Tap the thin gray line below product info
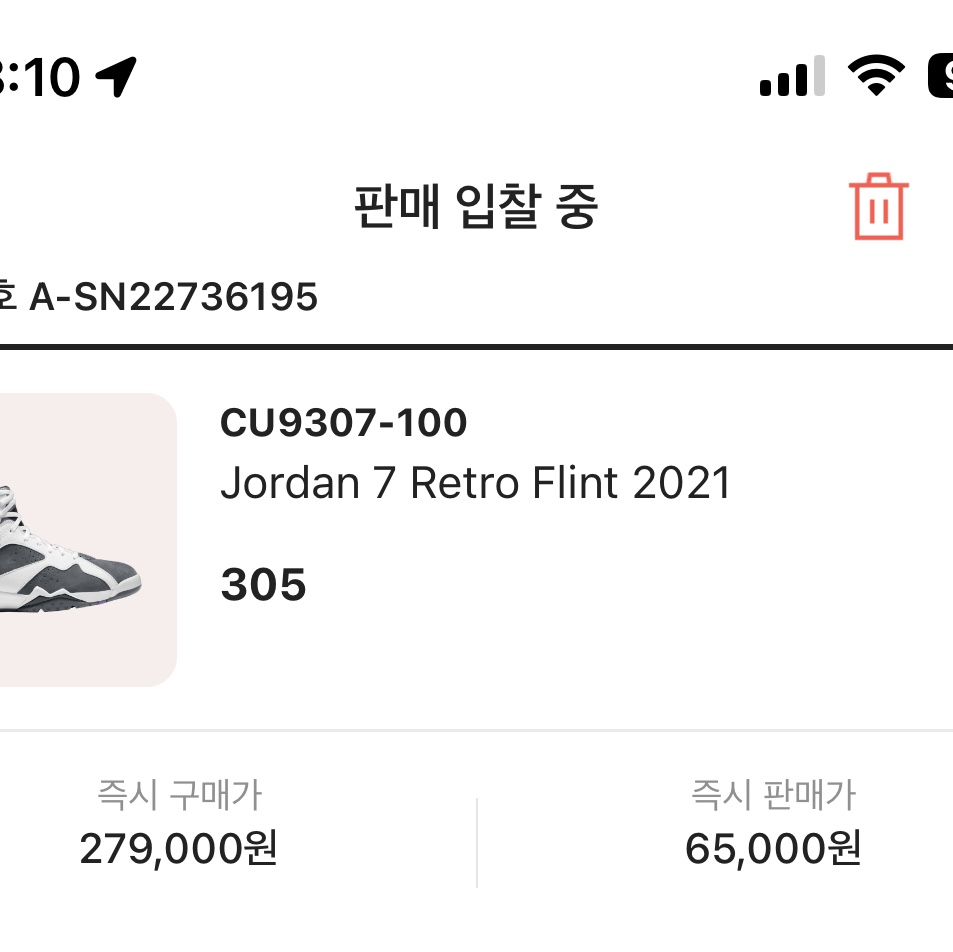This screenshot has height=952, width=953. [x=476, y=731]
